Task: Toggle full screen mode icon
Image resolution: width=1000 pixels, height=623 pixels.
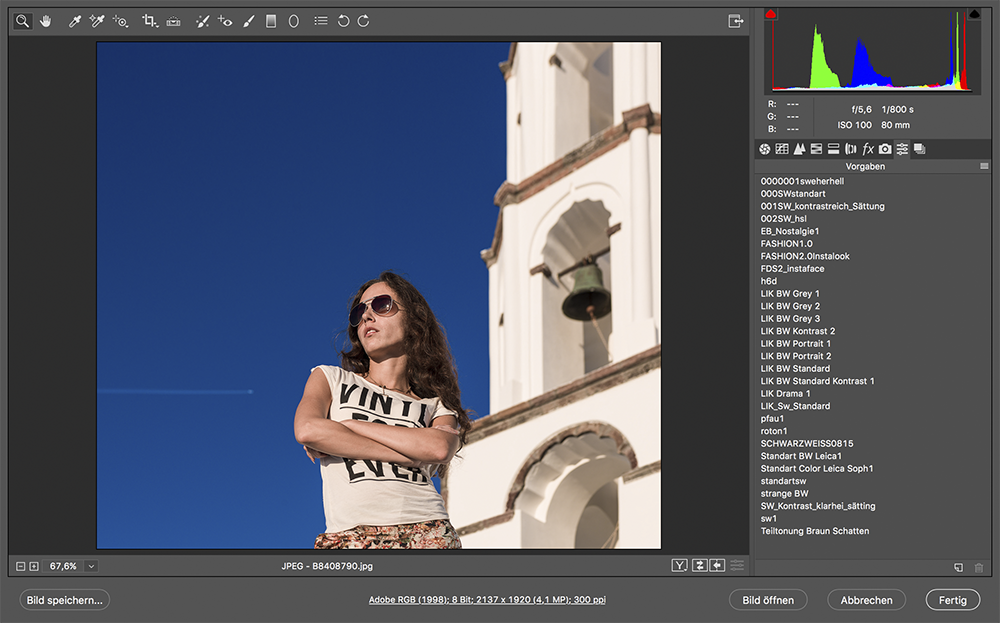Action: click(736, 21)
